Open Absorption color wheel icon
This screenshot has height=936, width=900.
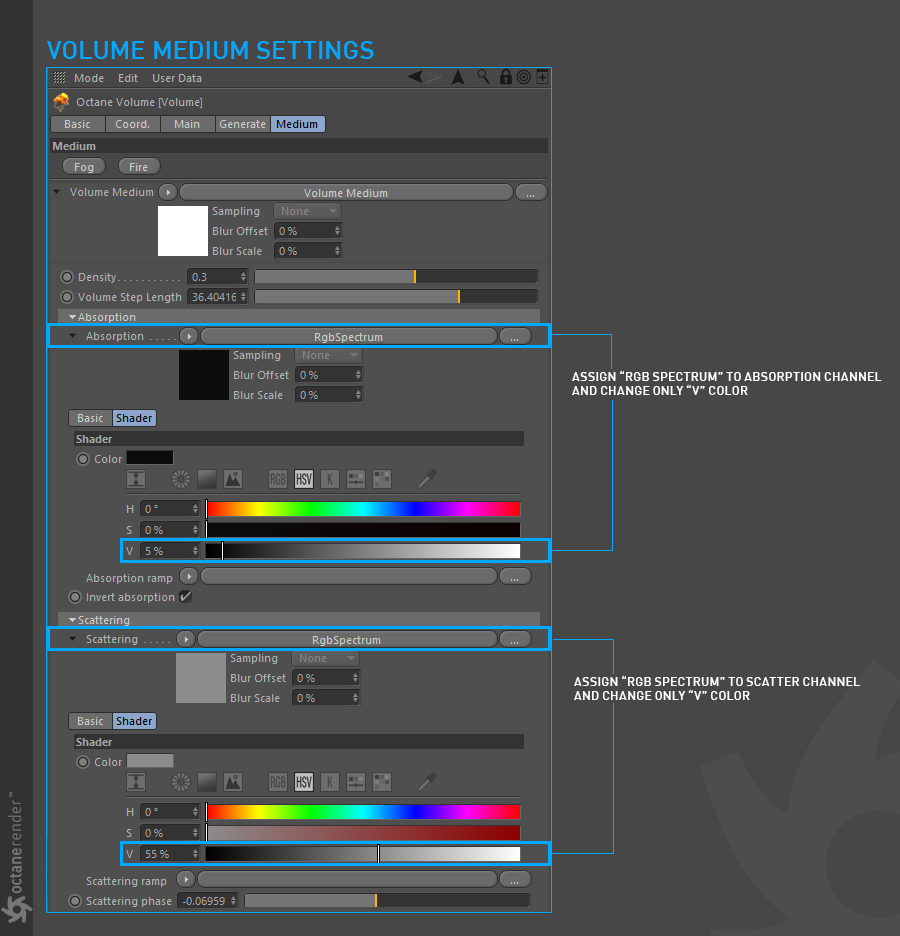click(x=181, y=479)
